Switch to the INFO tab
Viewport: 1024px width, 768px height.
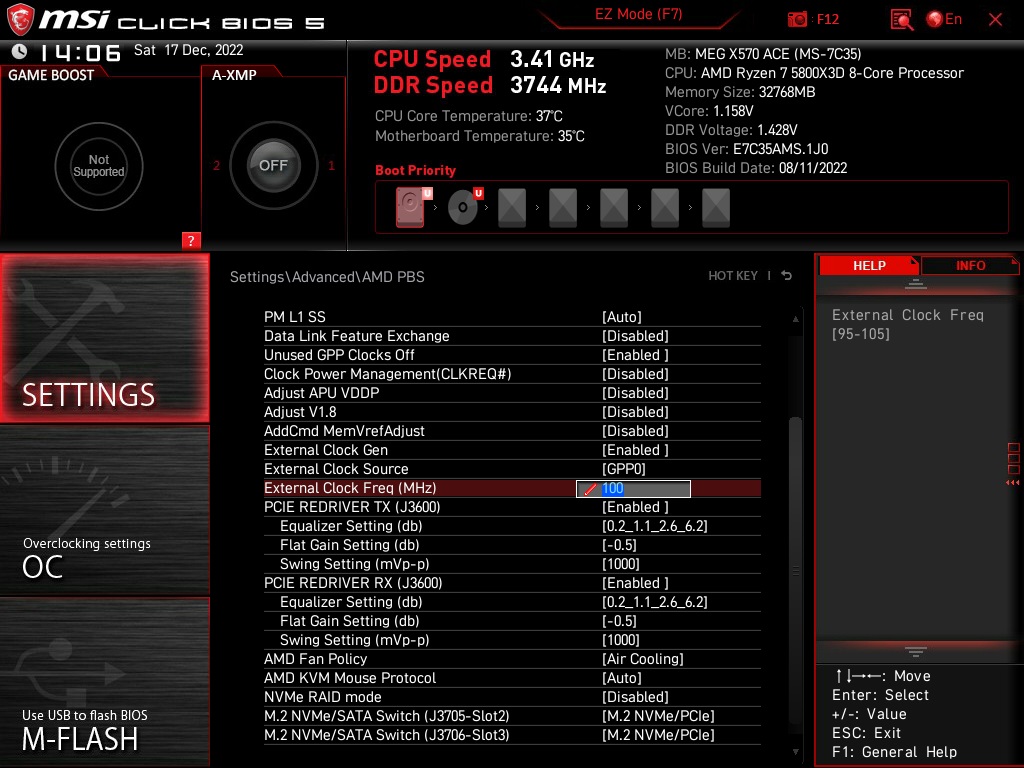click(970, 266)
